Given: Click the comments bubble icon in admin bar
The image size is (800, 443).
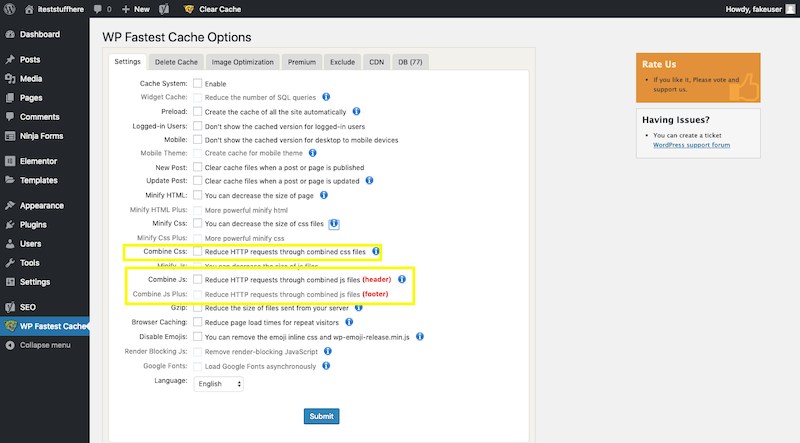Looking at the screenshot, I should (98, 8).
